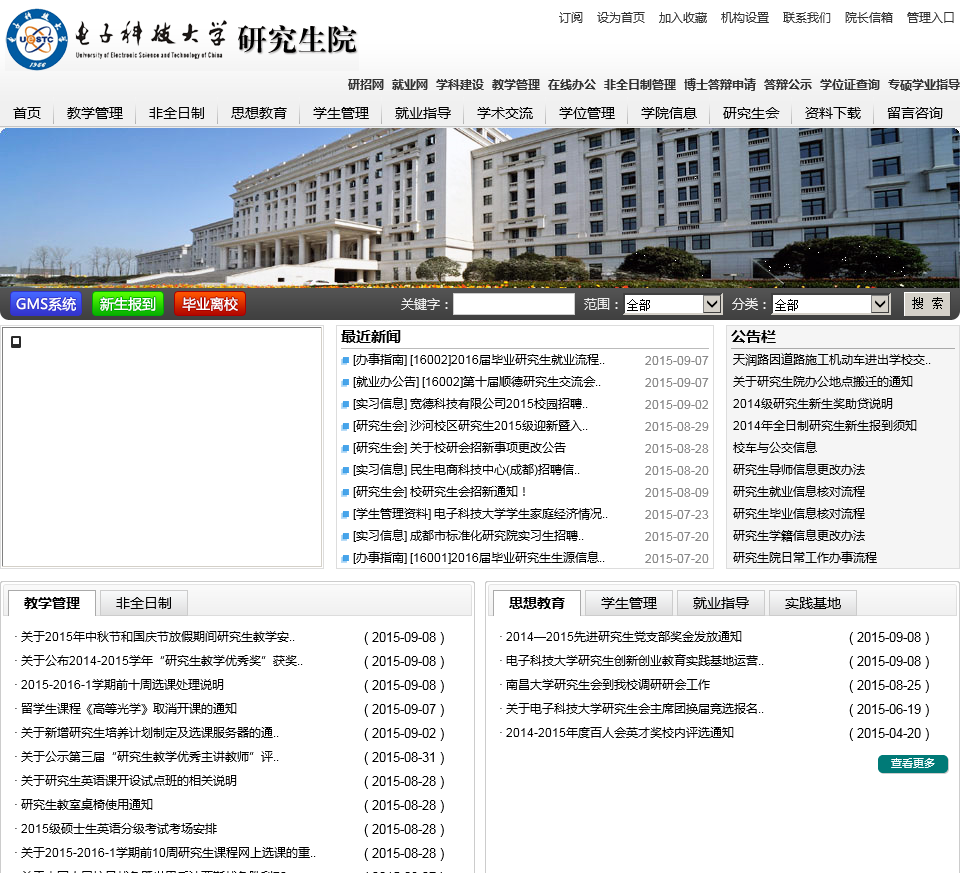Select the 思想教育 tab in lower right panel

point(537,603)
